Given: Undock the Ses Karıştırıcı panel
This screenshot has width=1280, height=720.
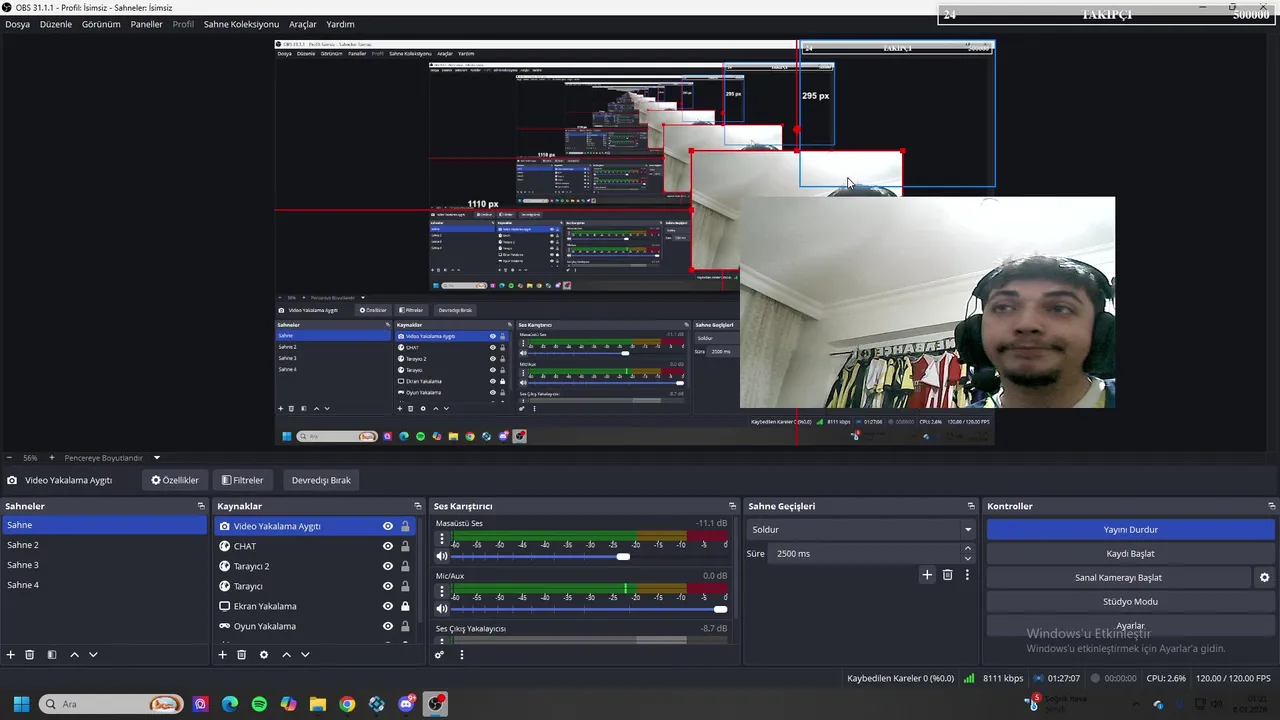Looking at the screenshot, I should coord(732,506).
